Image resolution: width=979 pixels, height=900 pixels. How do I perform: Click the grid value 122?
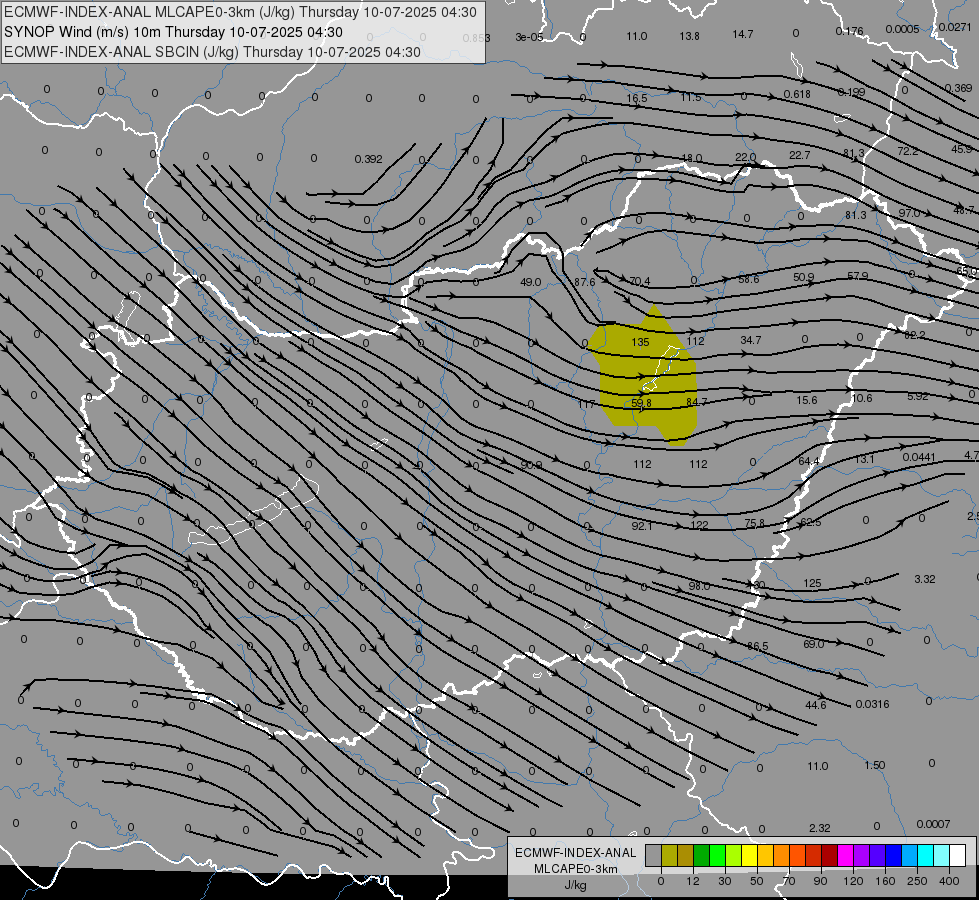[699, 525]
